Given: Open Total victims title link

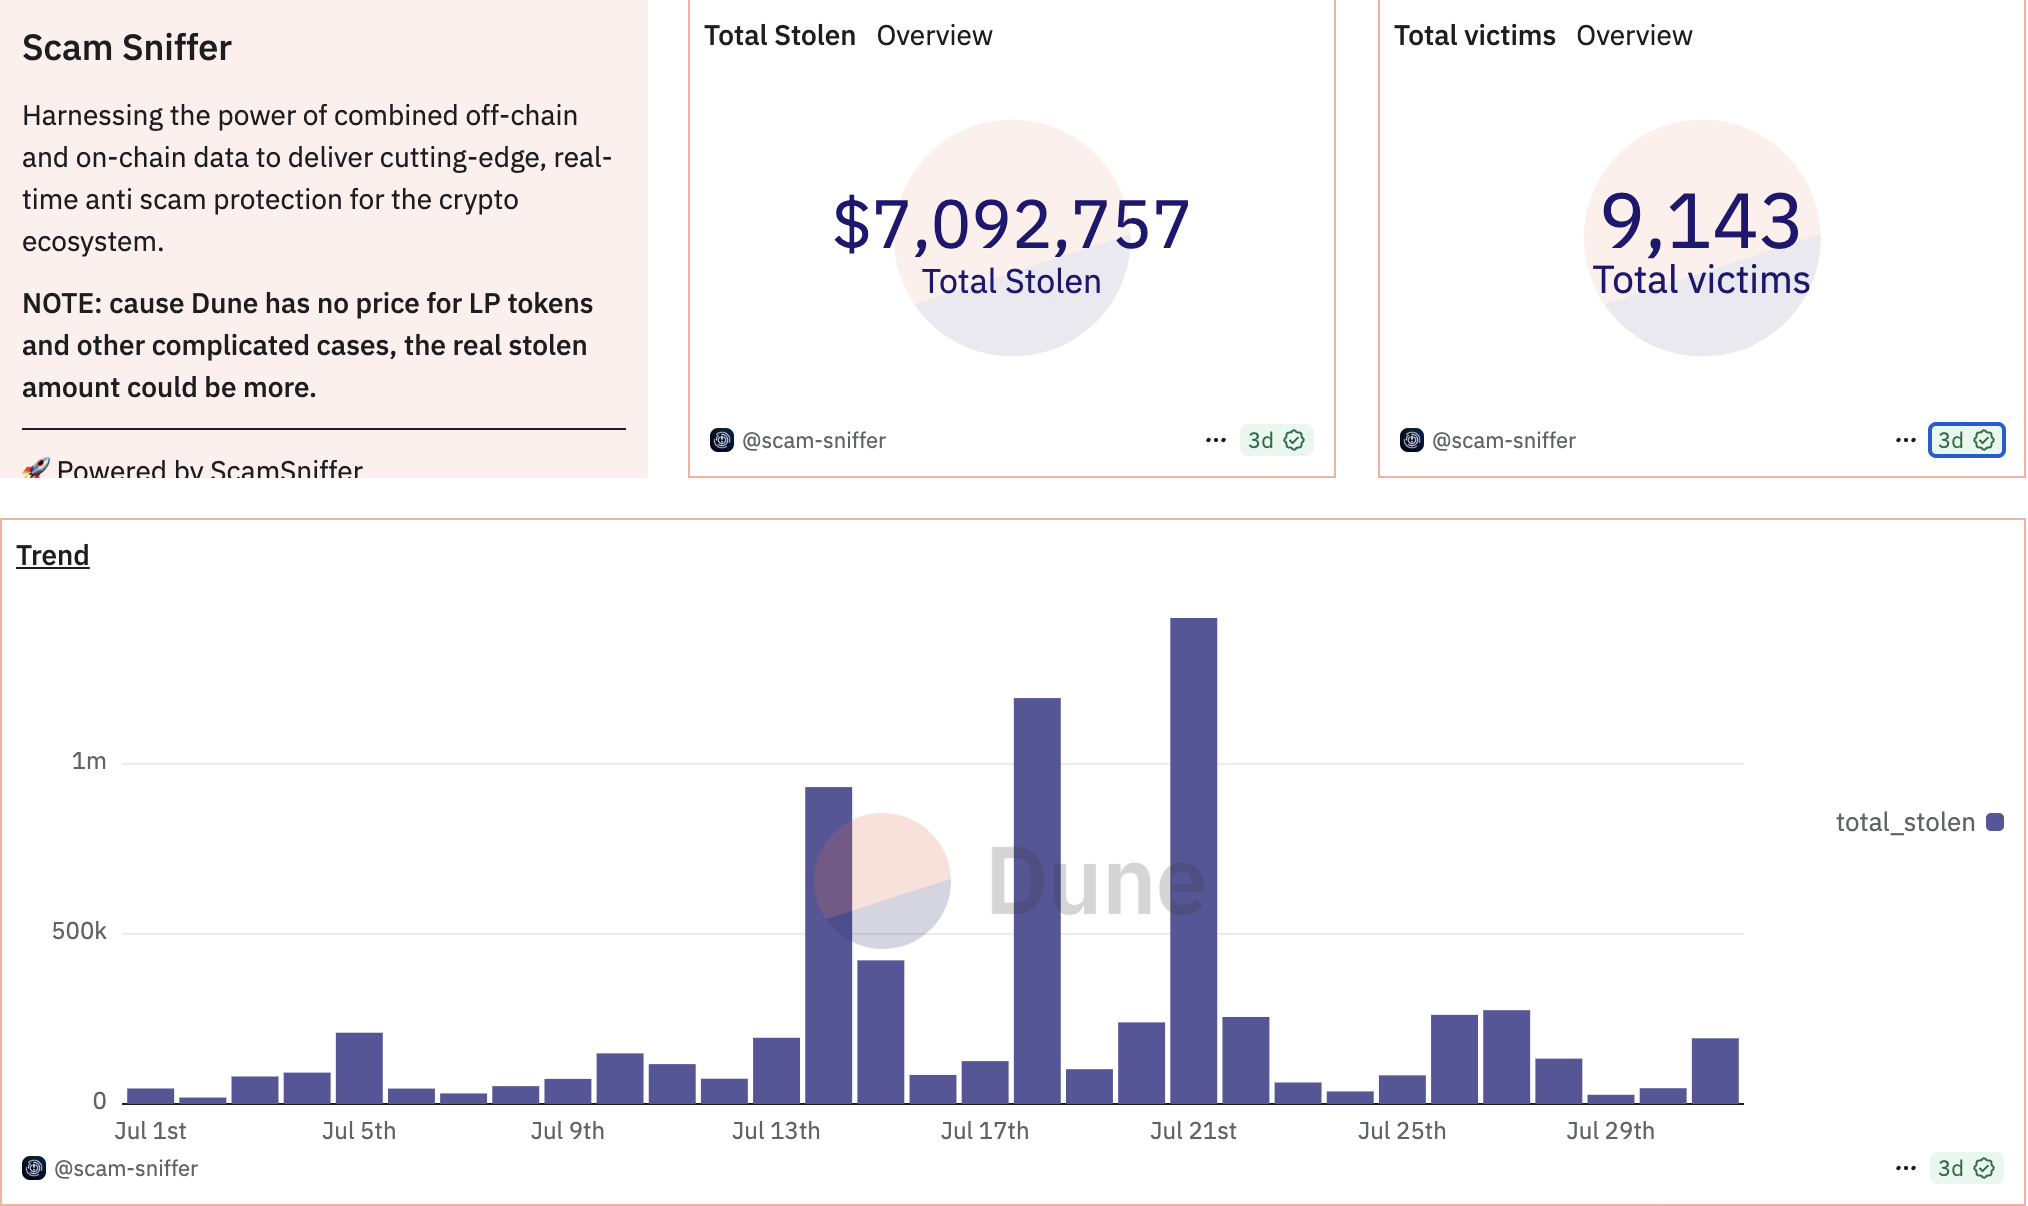Looking at the screenshot, I should coord(1474,36).
